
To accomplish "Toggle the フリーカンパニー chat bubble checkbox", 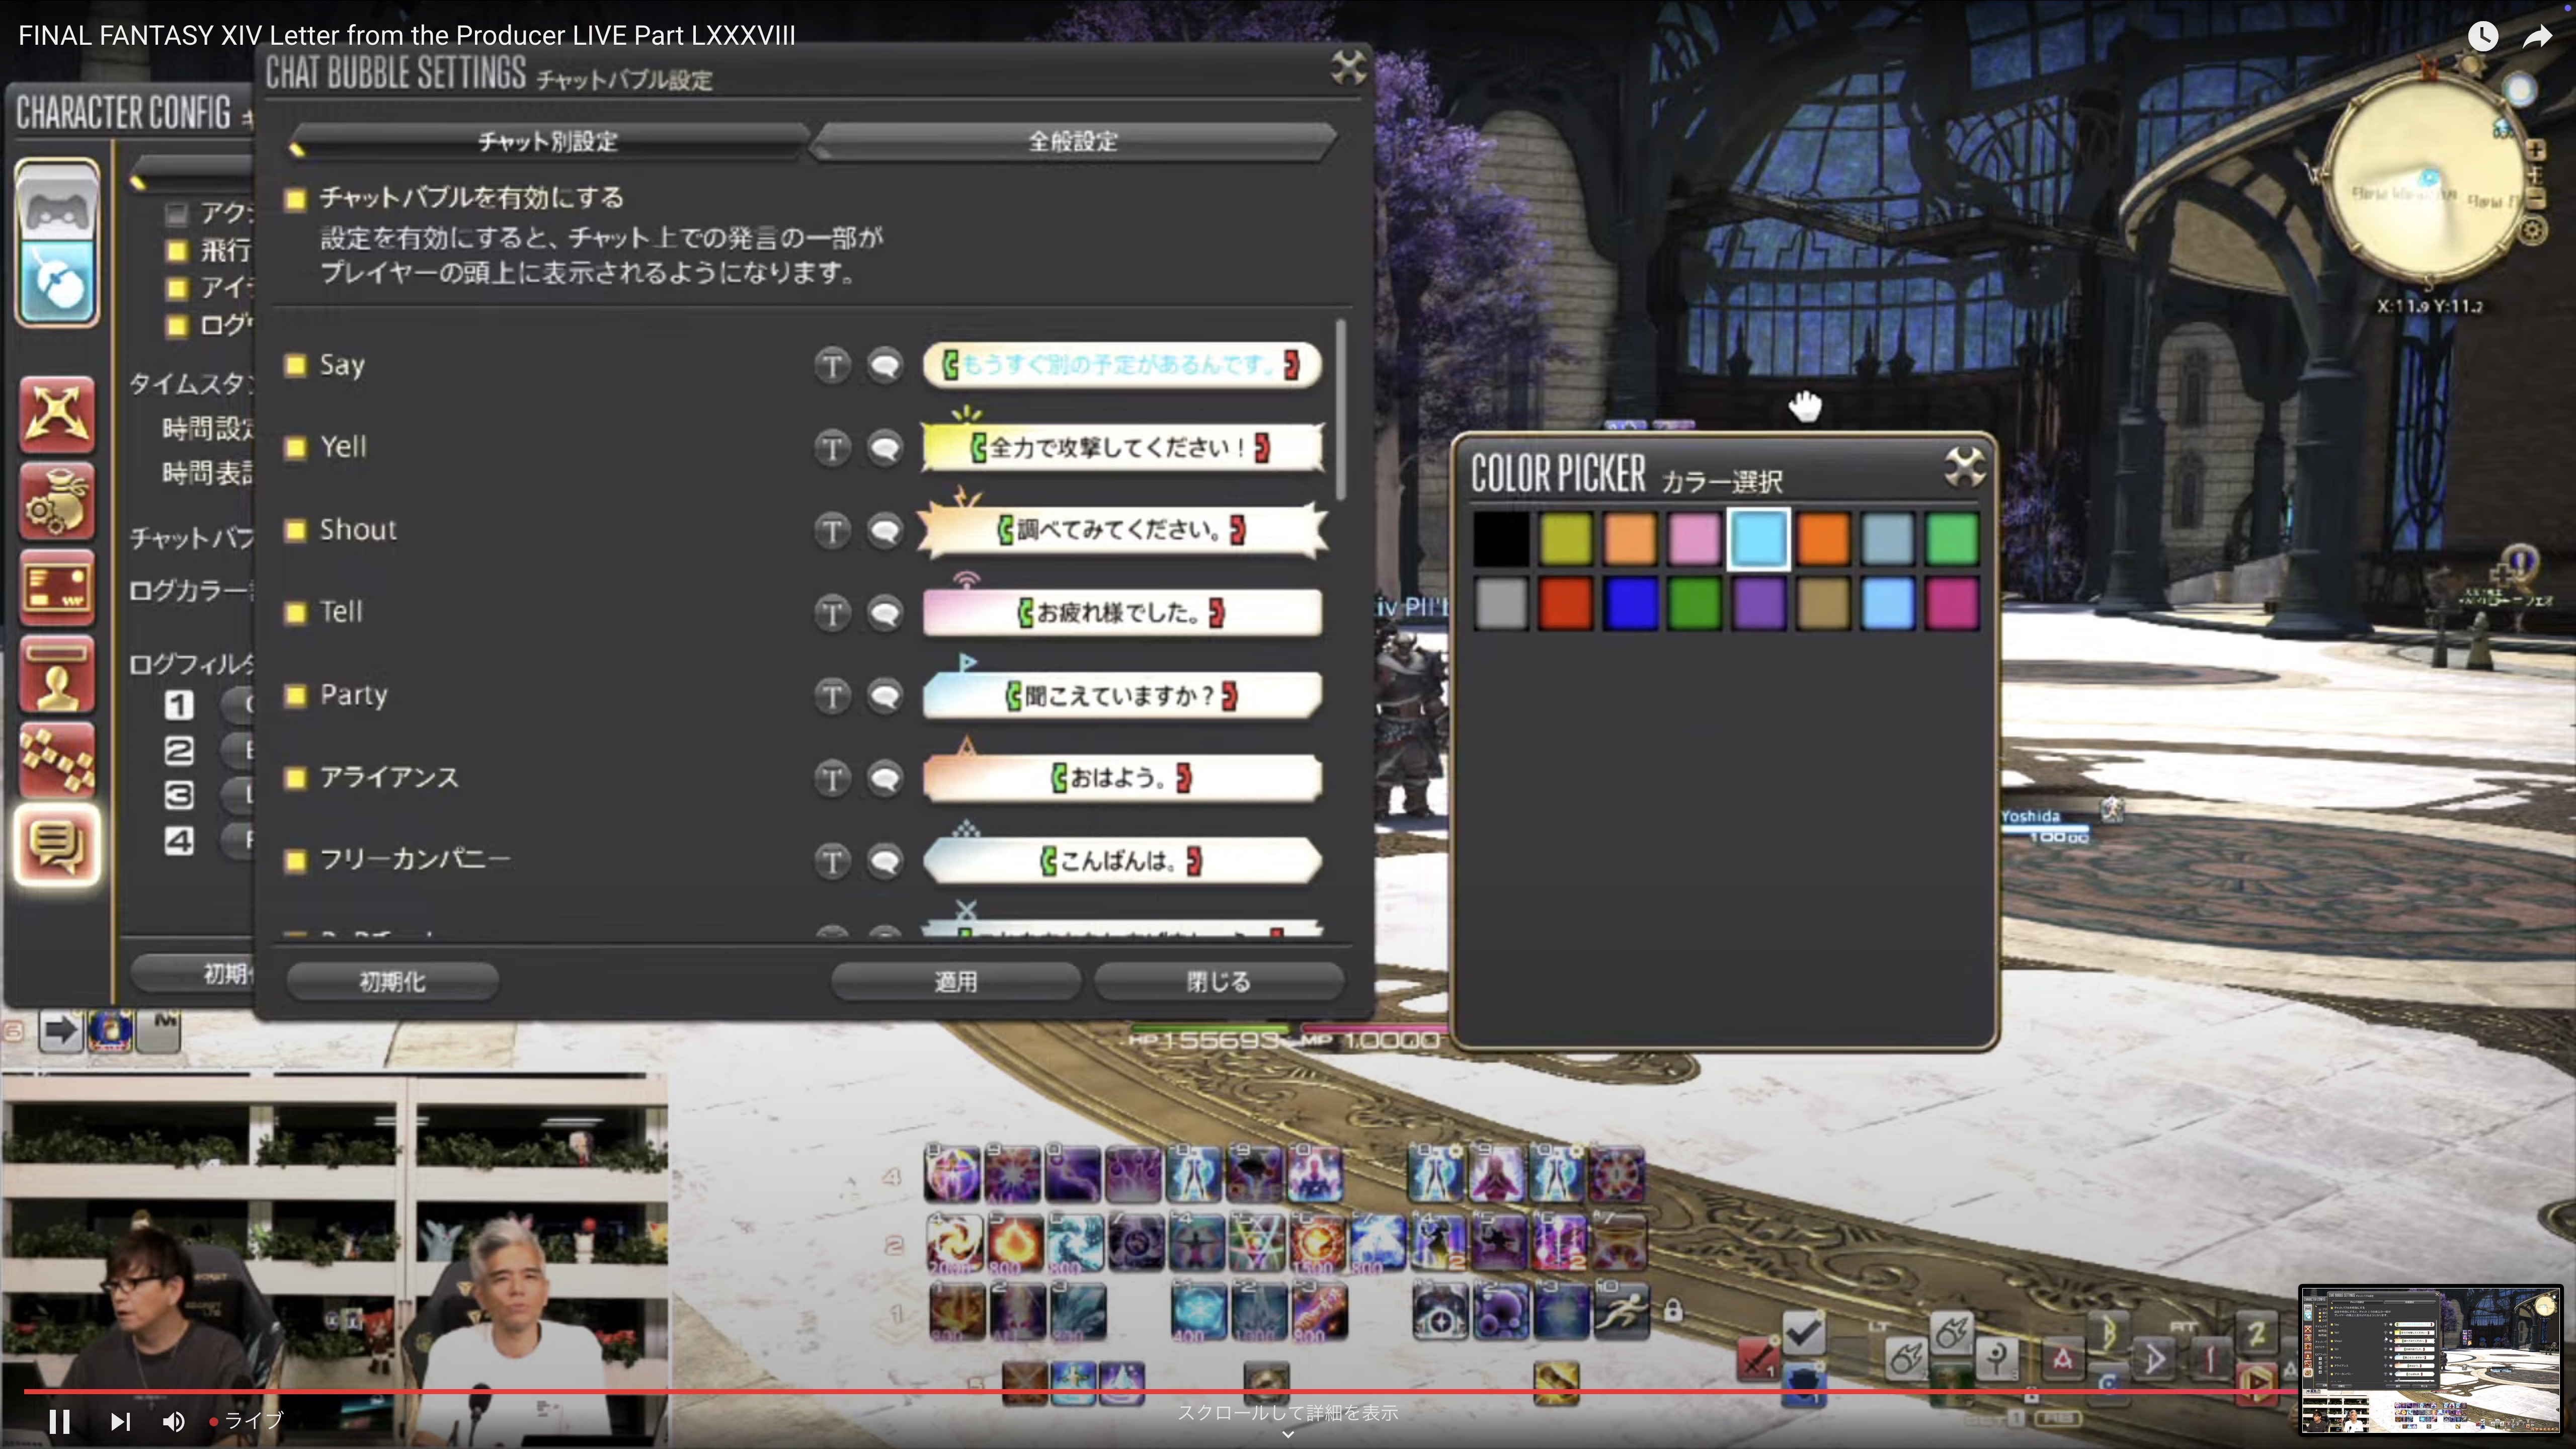I will click(295, 861).
